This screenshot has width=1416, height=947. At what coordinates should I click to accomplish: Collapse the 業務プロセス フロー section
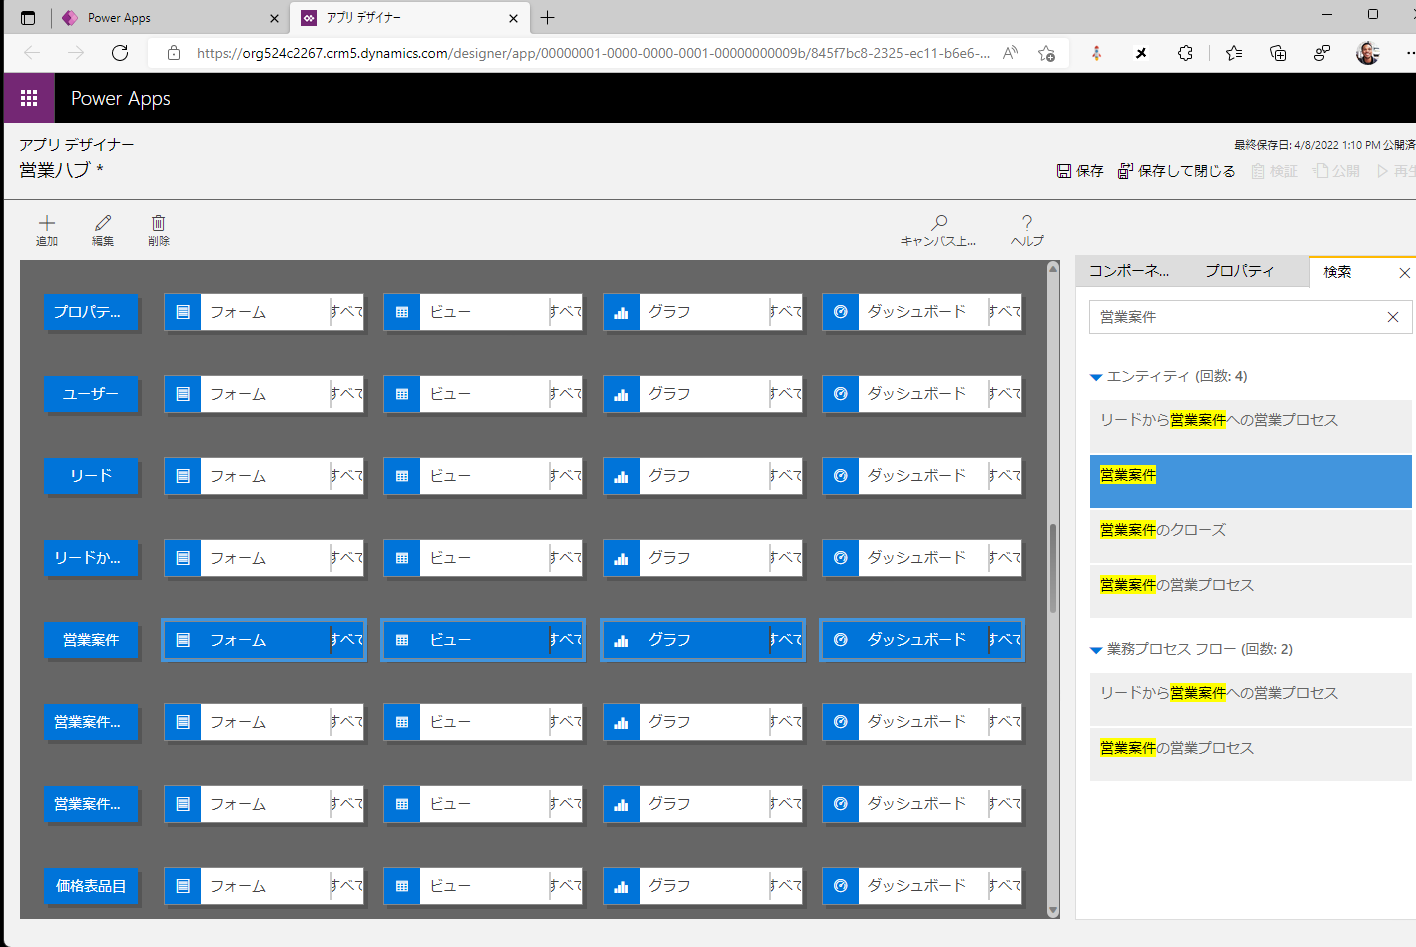click(x=1097, y=648)
